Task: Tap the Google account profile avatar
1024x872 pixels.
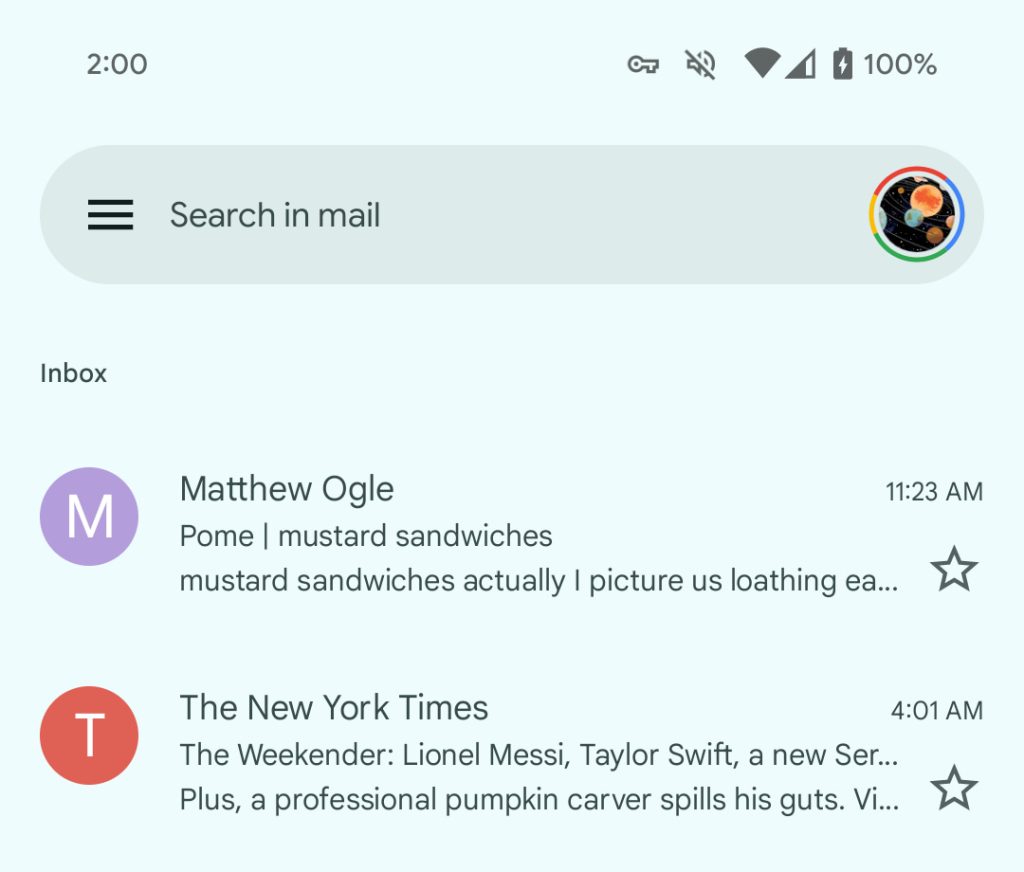Action: point(916,215)
